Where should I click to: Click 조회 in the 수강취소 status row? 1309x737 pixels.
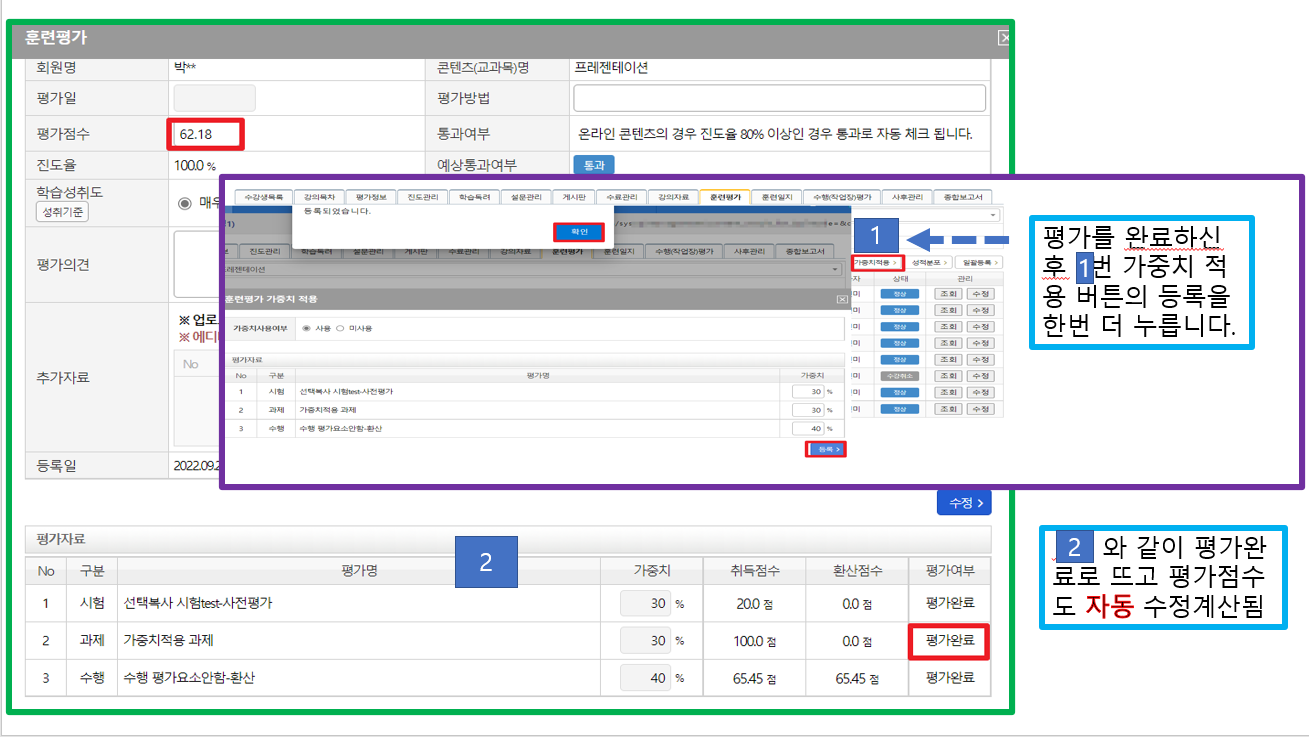947,375
